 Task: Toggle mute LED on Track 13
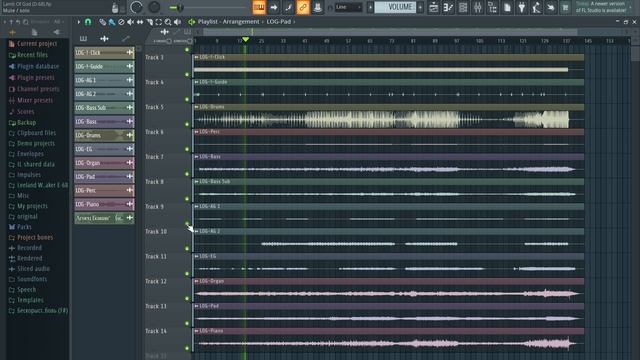pyautogui.click(x=187, y=323)
